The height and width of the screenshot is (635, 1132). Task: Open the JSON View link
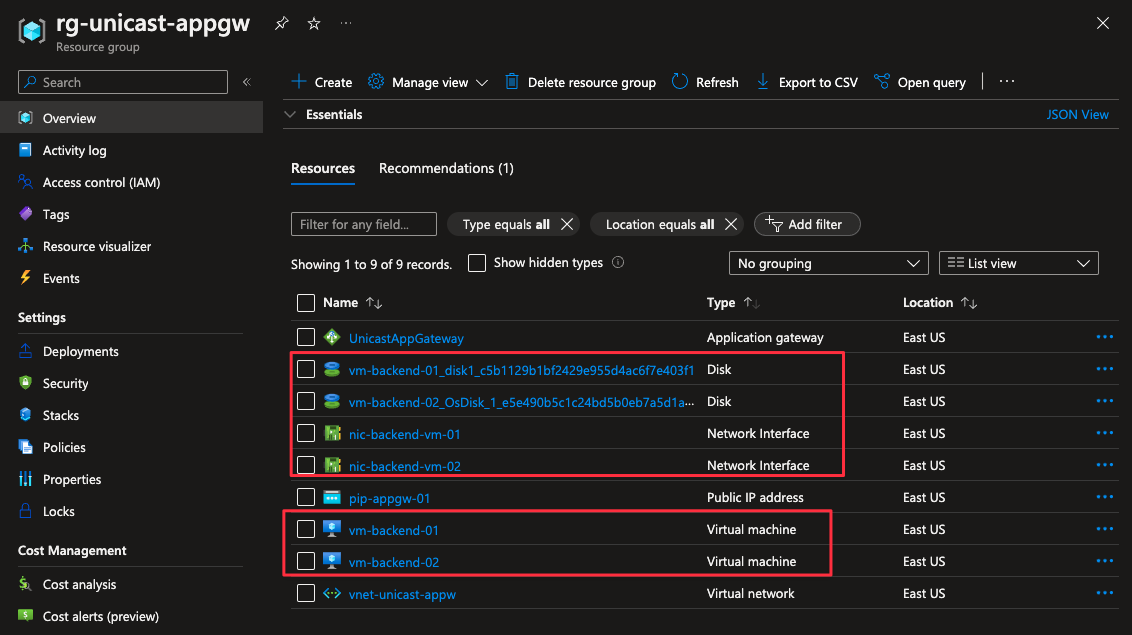tap(1077, 115)
